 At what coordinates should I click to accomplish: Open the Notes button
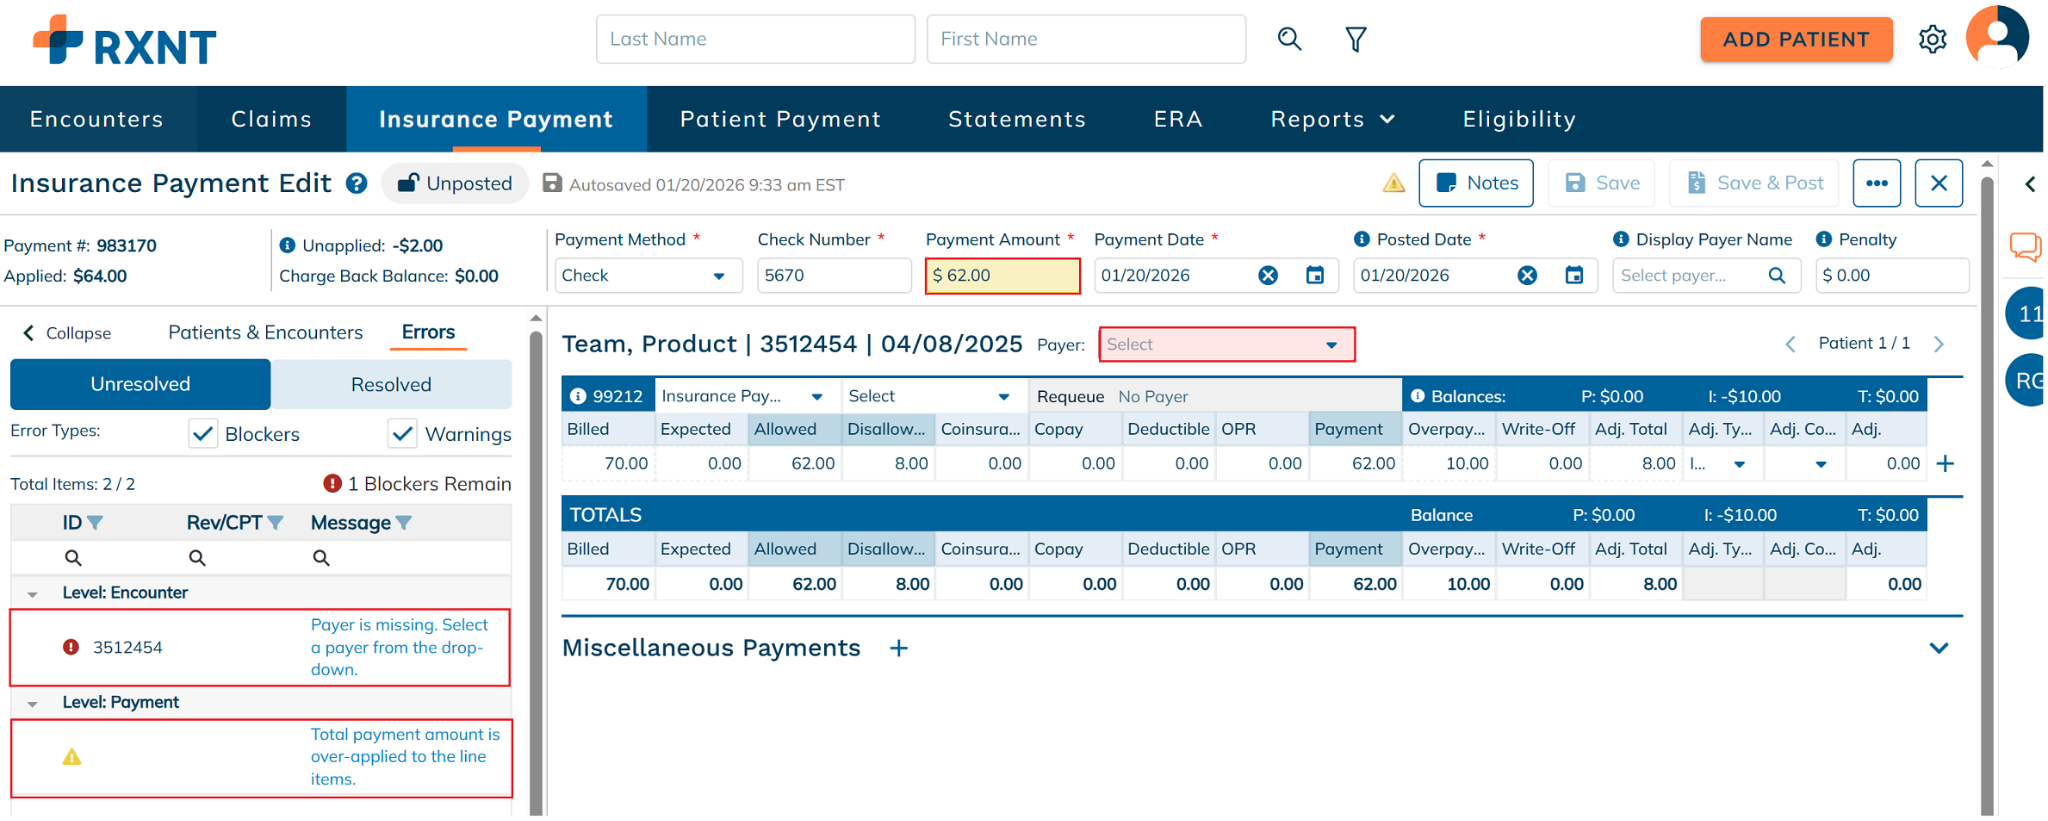click(x=1475, y=183)
